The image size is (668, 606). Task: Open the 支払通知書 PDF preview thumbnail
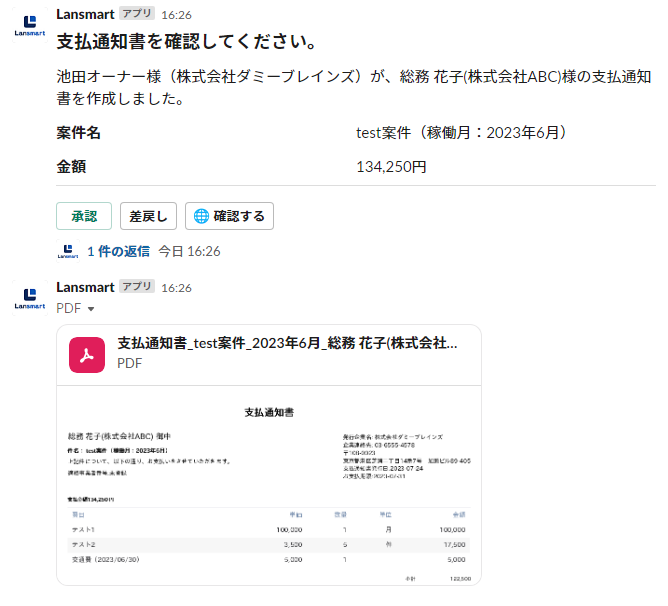[269, 485]
